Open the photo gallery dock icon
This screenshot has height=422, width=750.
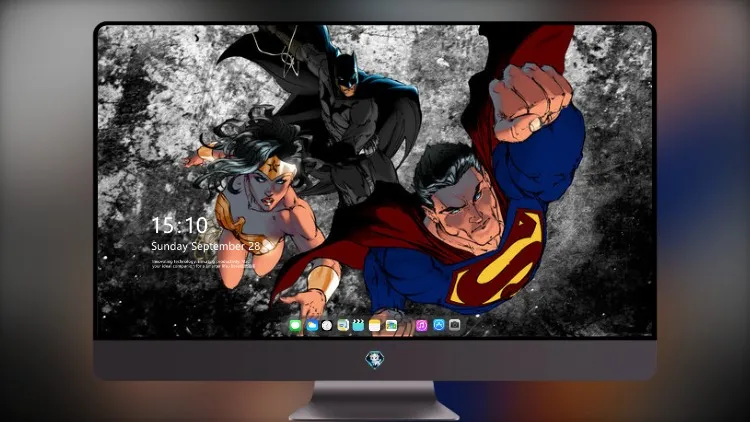[391, 325]
